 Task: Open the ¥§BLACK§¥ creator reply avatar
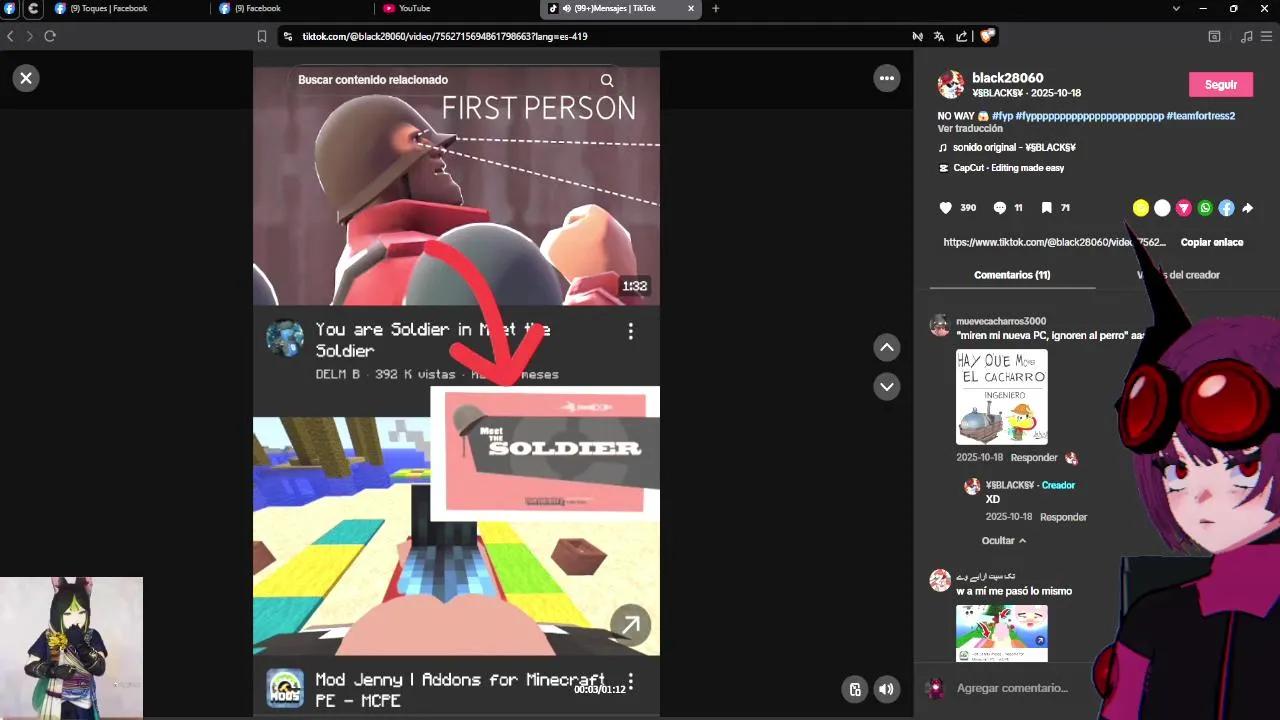(972, 487)
